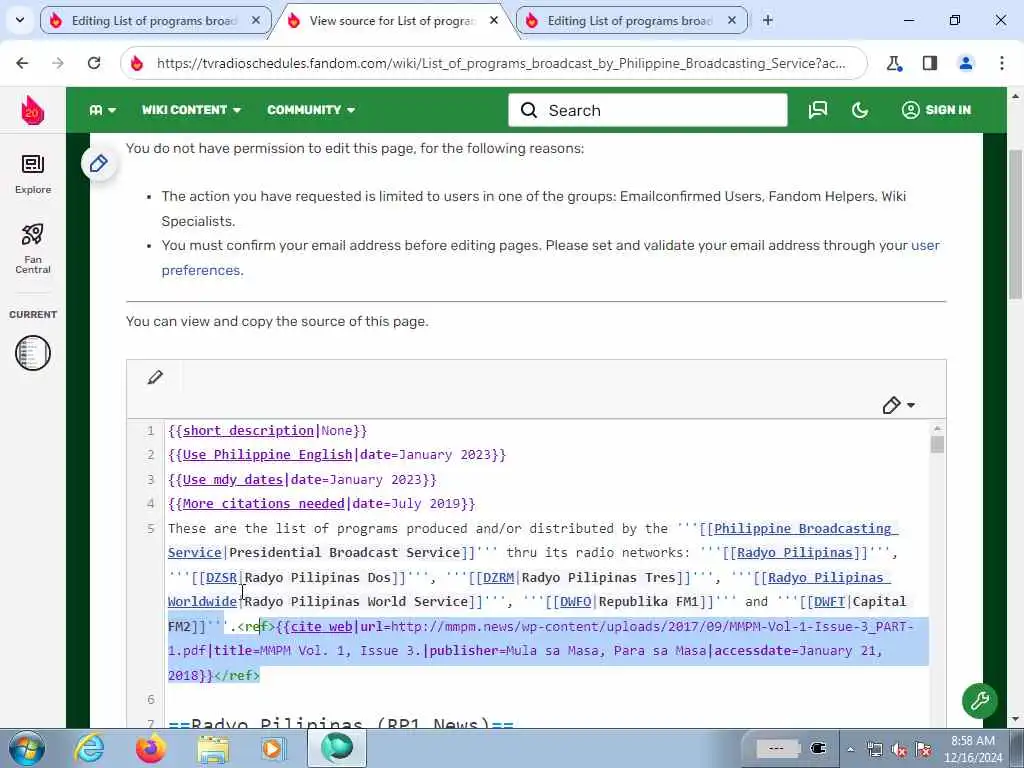Go forward in browser history
This screenshot has width=1024, height=768.
(58, 63)
